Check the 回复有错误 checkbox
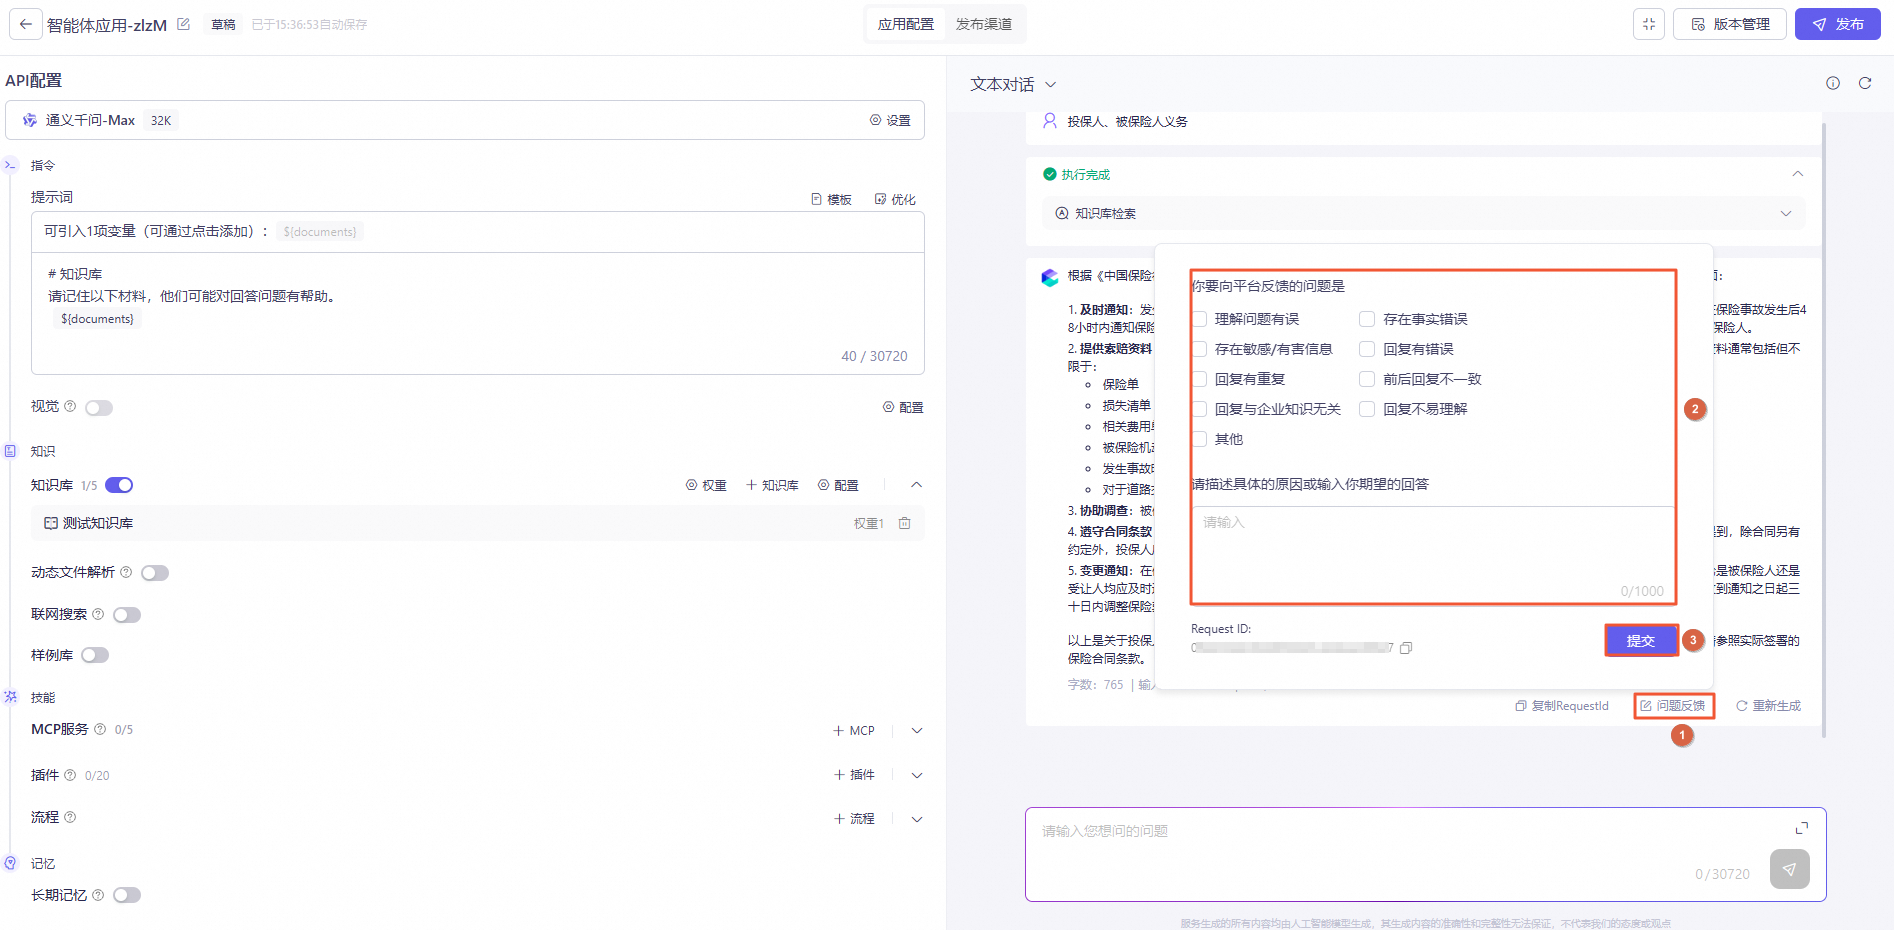This screenshot has height=930, width=1894. click(1367, 349)
